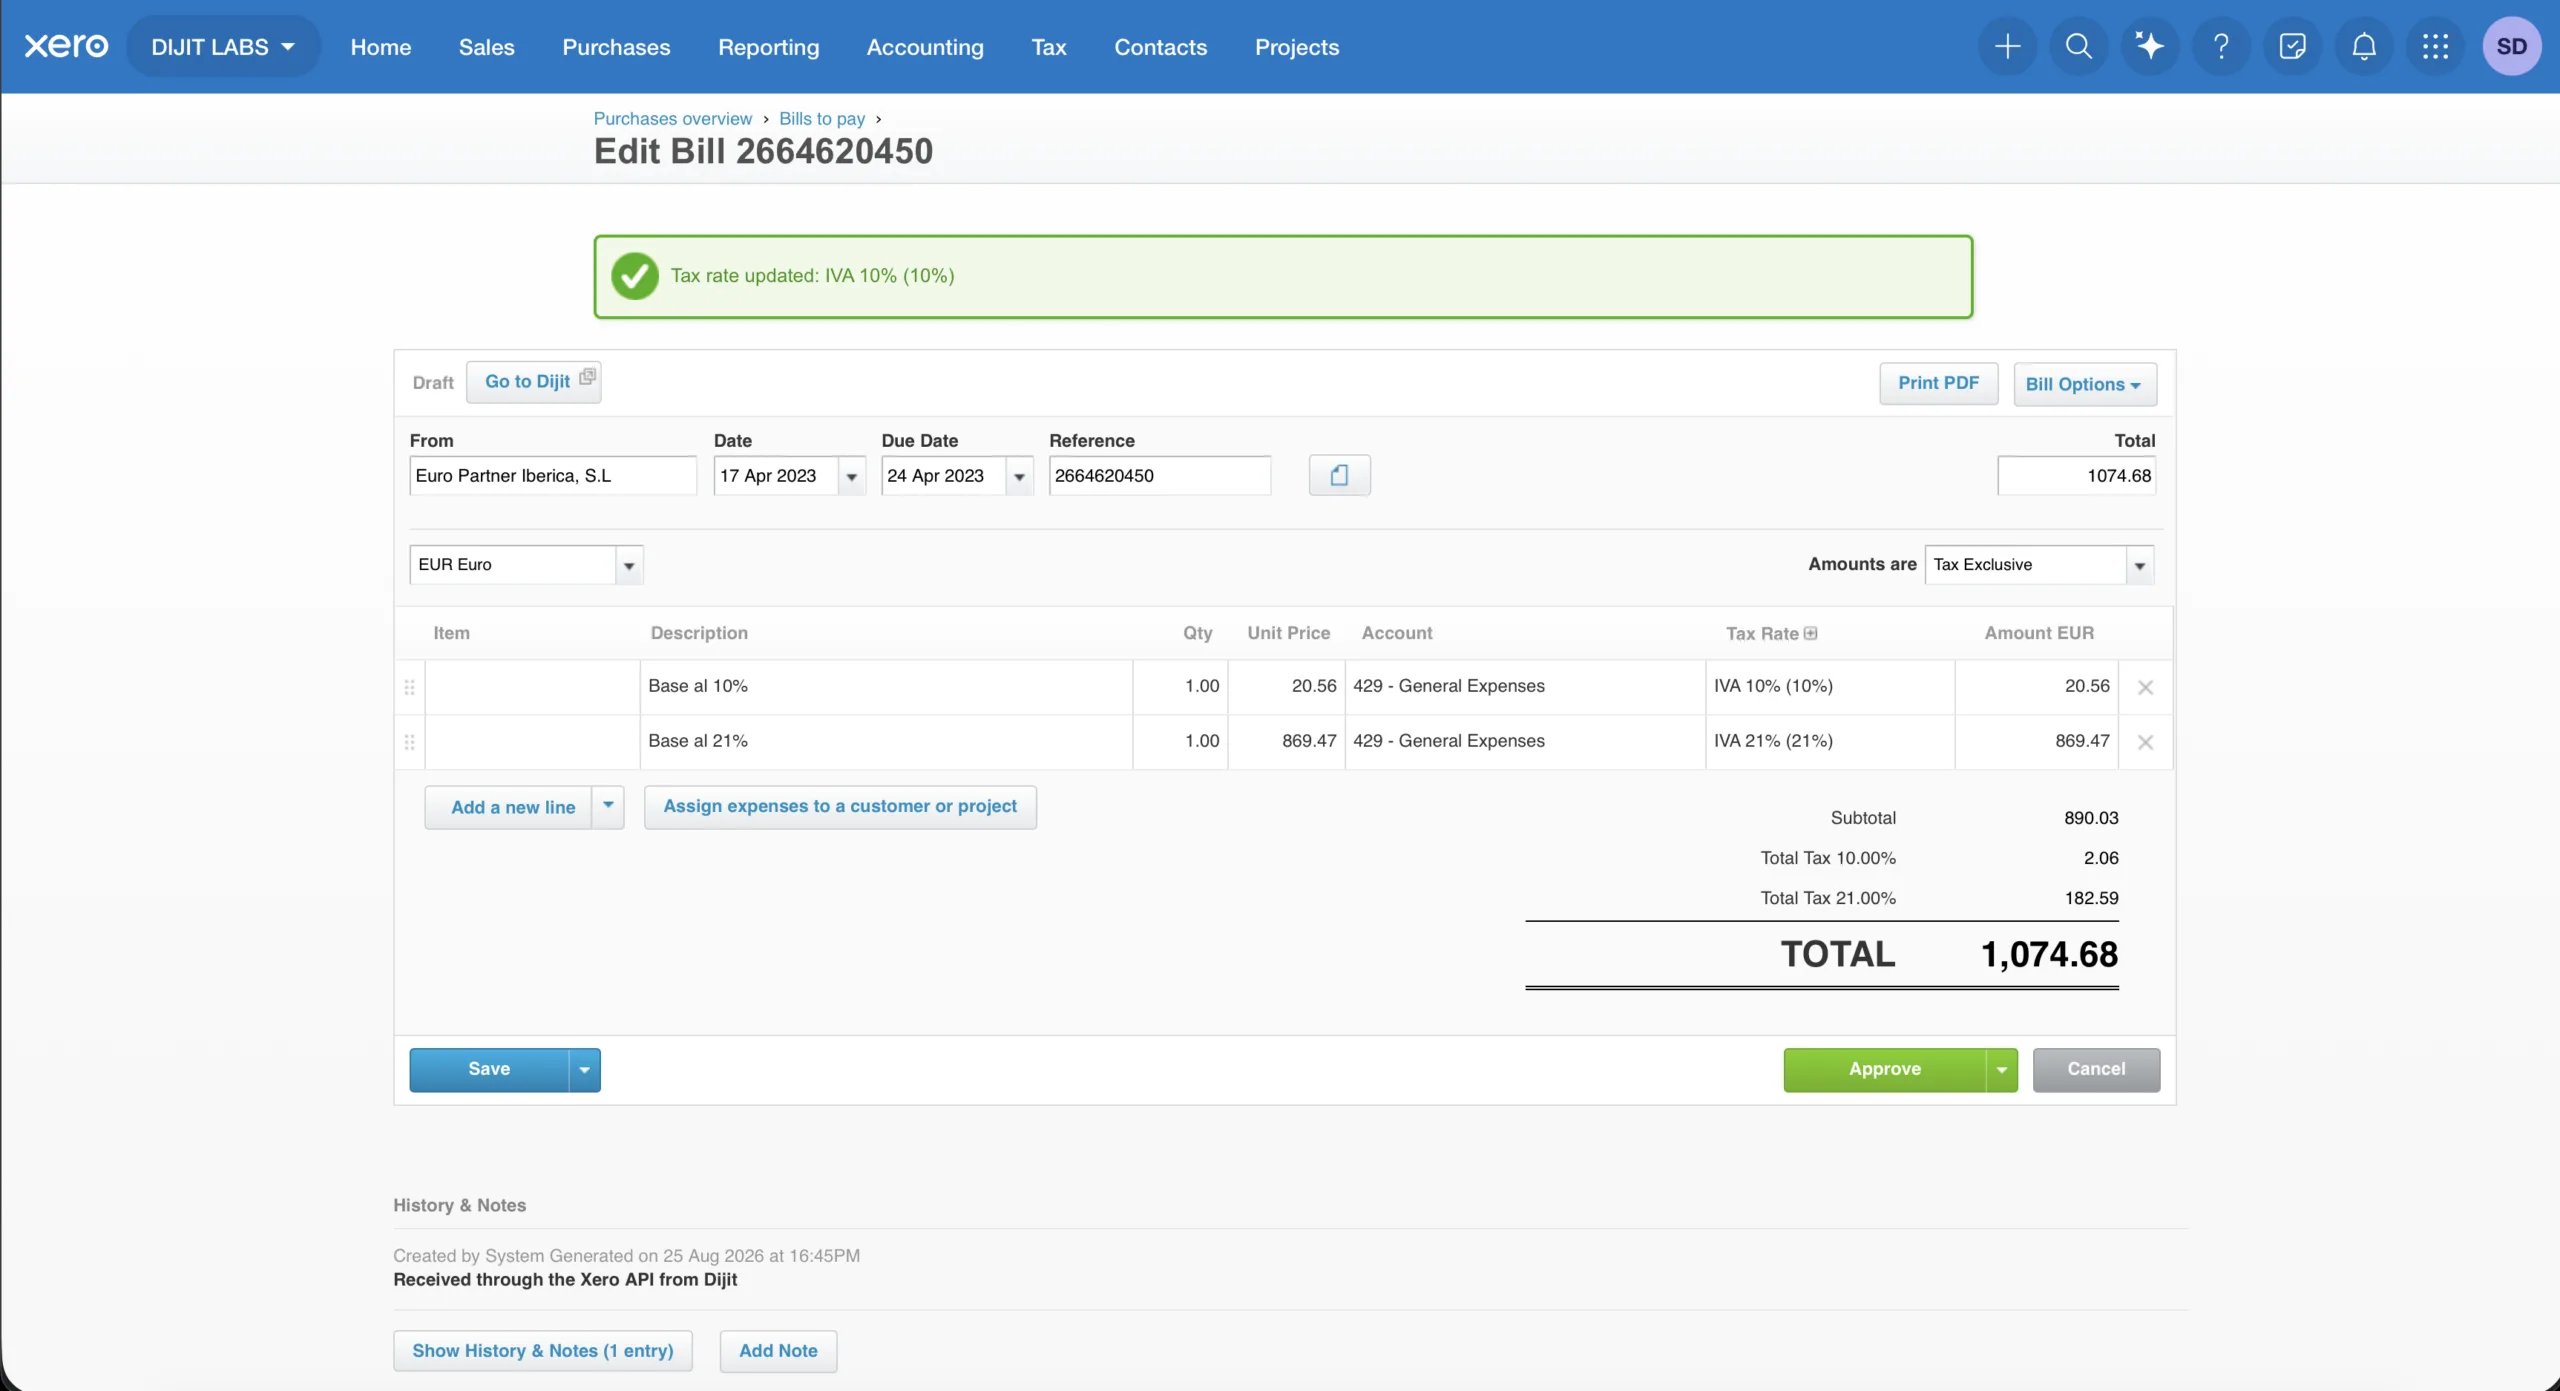Expand the Add a new line arrow

608,806
